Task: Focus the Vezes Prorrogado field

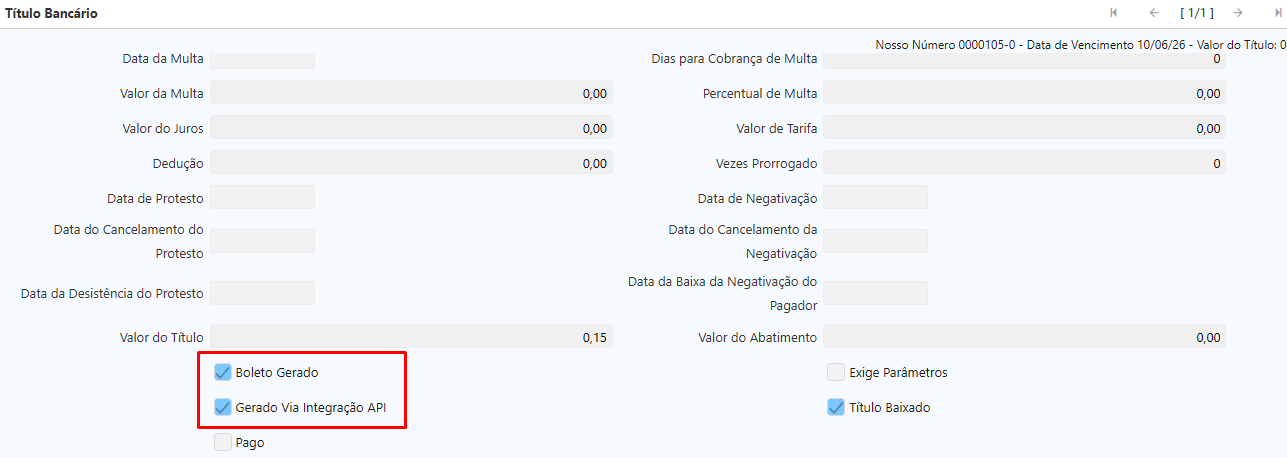Action: 1024,163
